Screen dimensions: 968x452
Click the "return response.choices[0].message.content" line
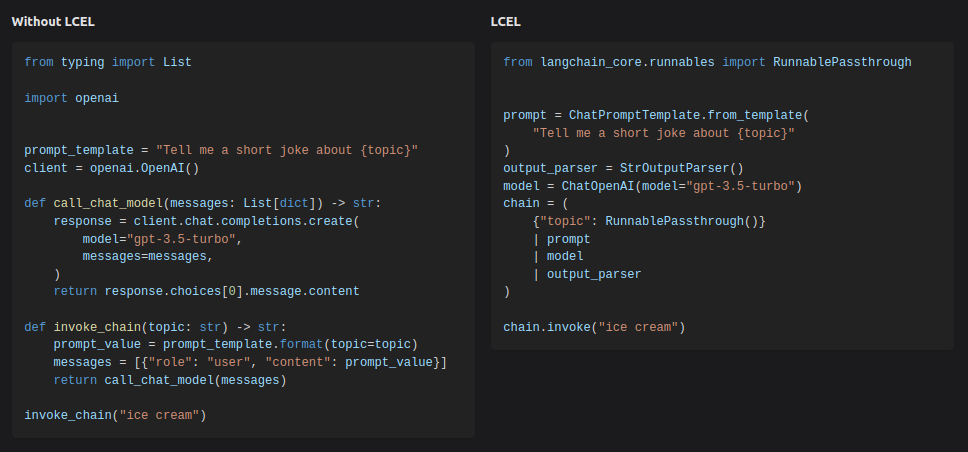coord(206,291)
